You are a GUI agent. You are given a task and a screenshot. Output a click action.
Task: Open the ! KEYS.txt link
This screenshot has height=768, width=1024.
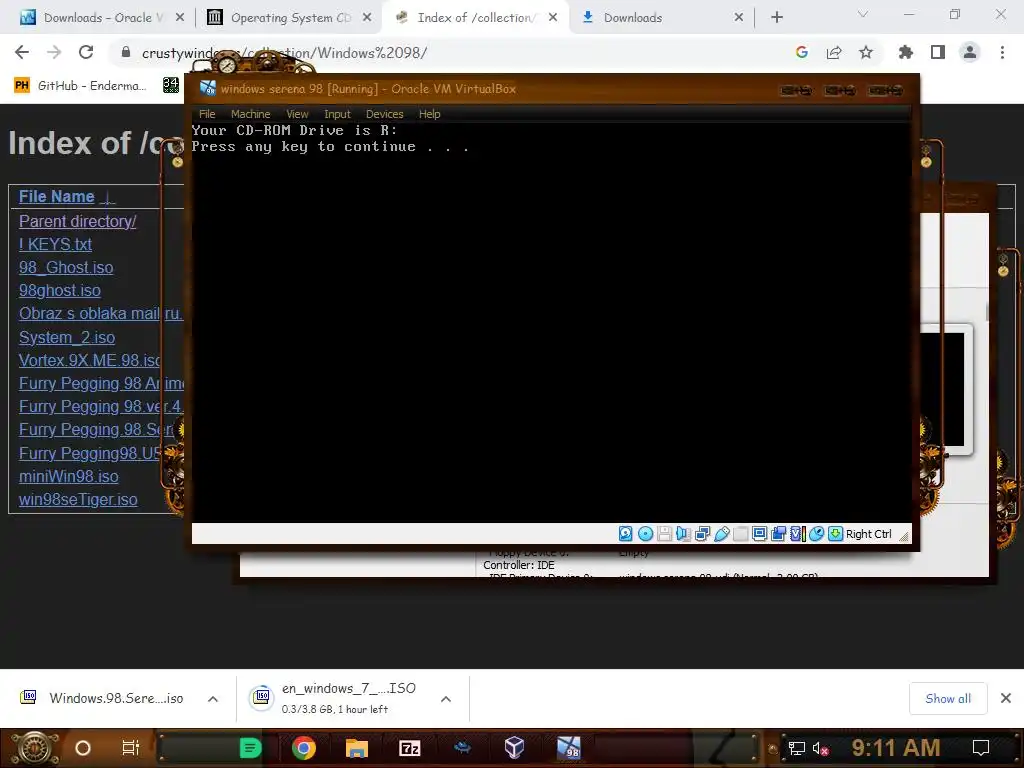pyautogui.click(x=56, y=244)
